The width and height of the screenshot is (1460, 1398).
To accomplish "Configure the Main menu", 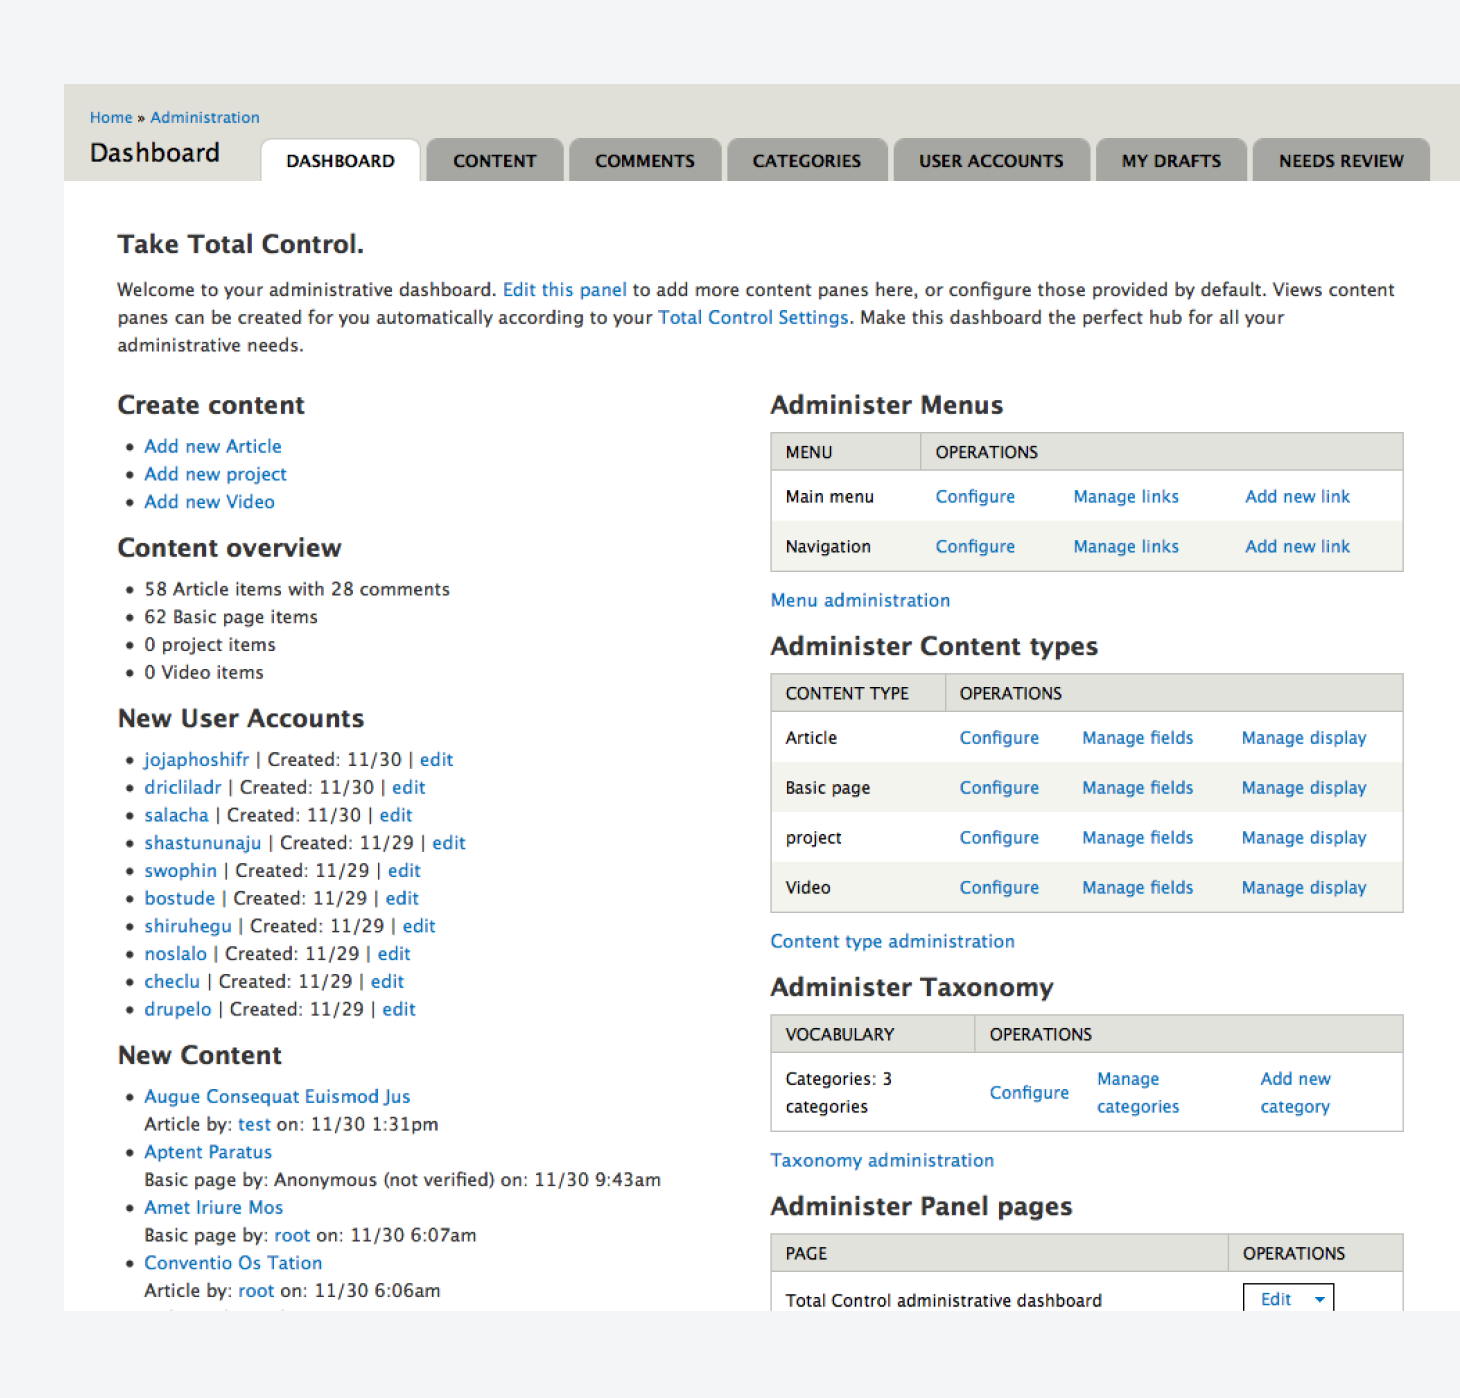I will click(x=975, y=496).
